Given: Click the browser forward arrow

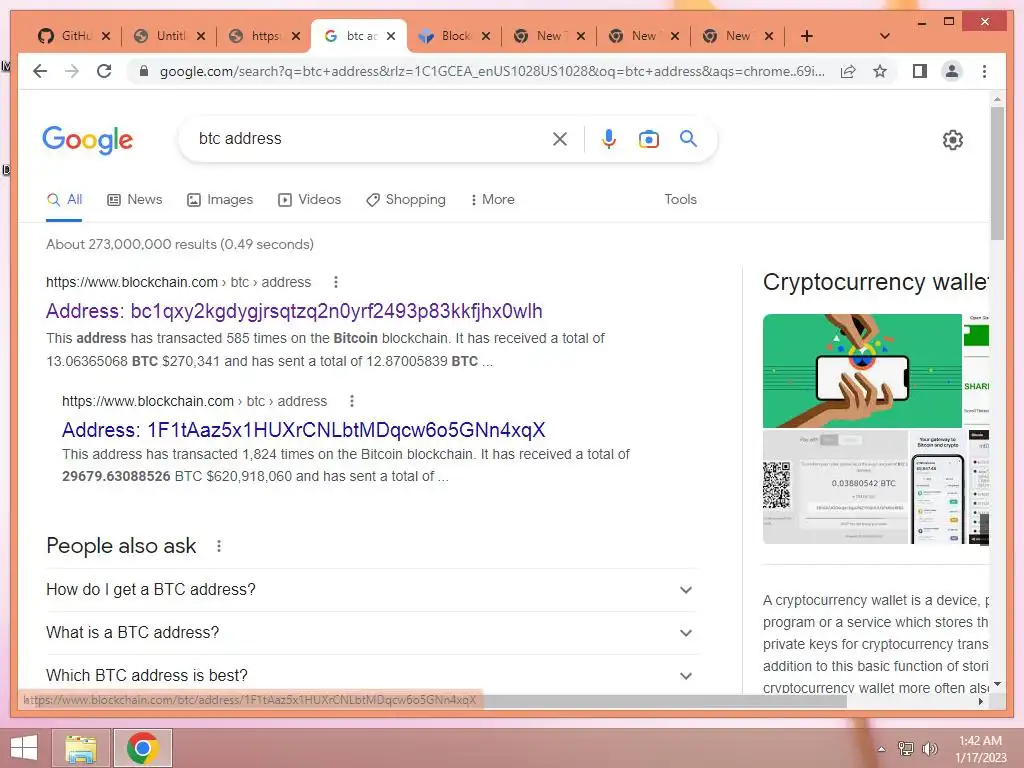Looking at the screenshot, I should (x=72, y=71).
